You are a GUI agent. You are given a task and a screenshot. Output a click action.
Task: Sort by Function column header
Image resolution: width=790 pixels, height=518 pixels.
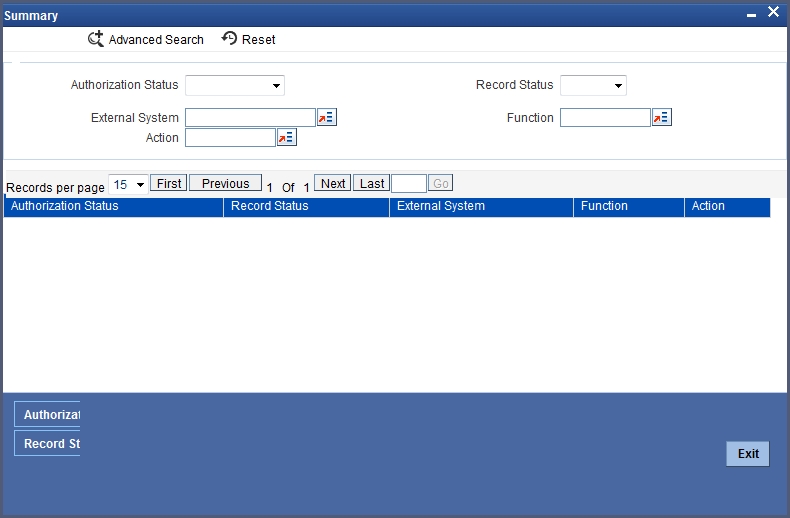(x=629, y=207)
